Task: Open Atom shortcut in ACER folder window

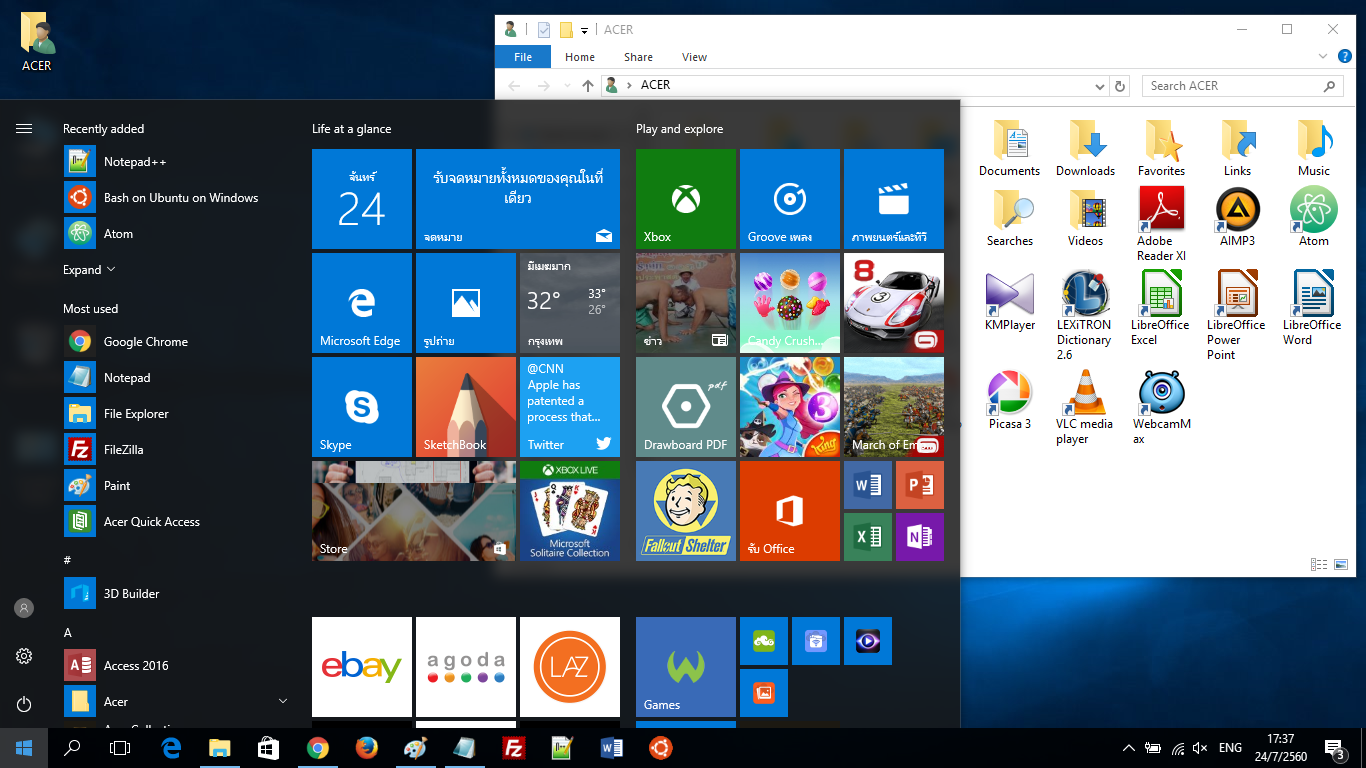Action: pyautogui.click(x=1313, y=219)
